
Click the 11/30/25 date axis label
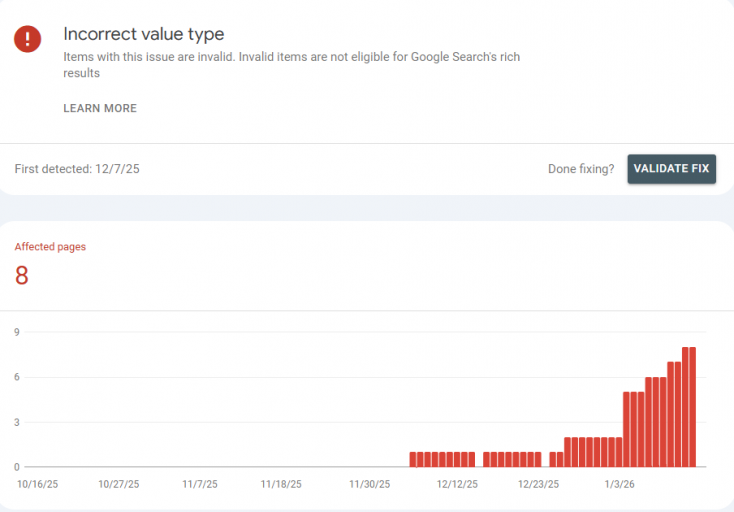pyautogui.click(x=369, y=484)
